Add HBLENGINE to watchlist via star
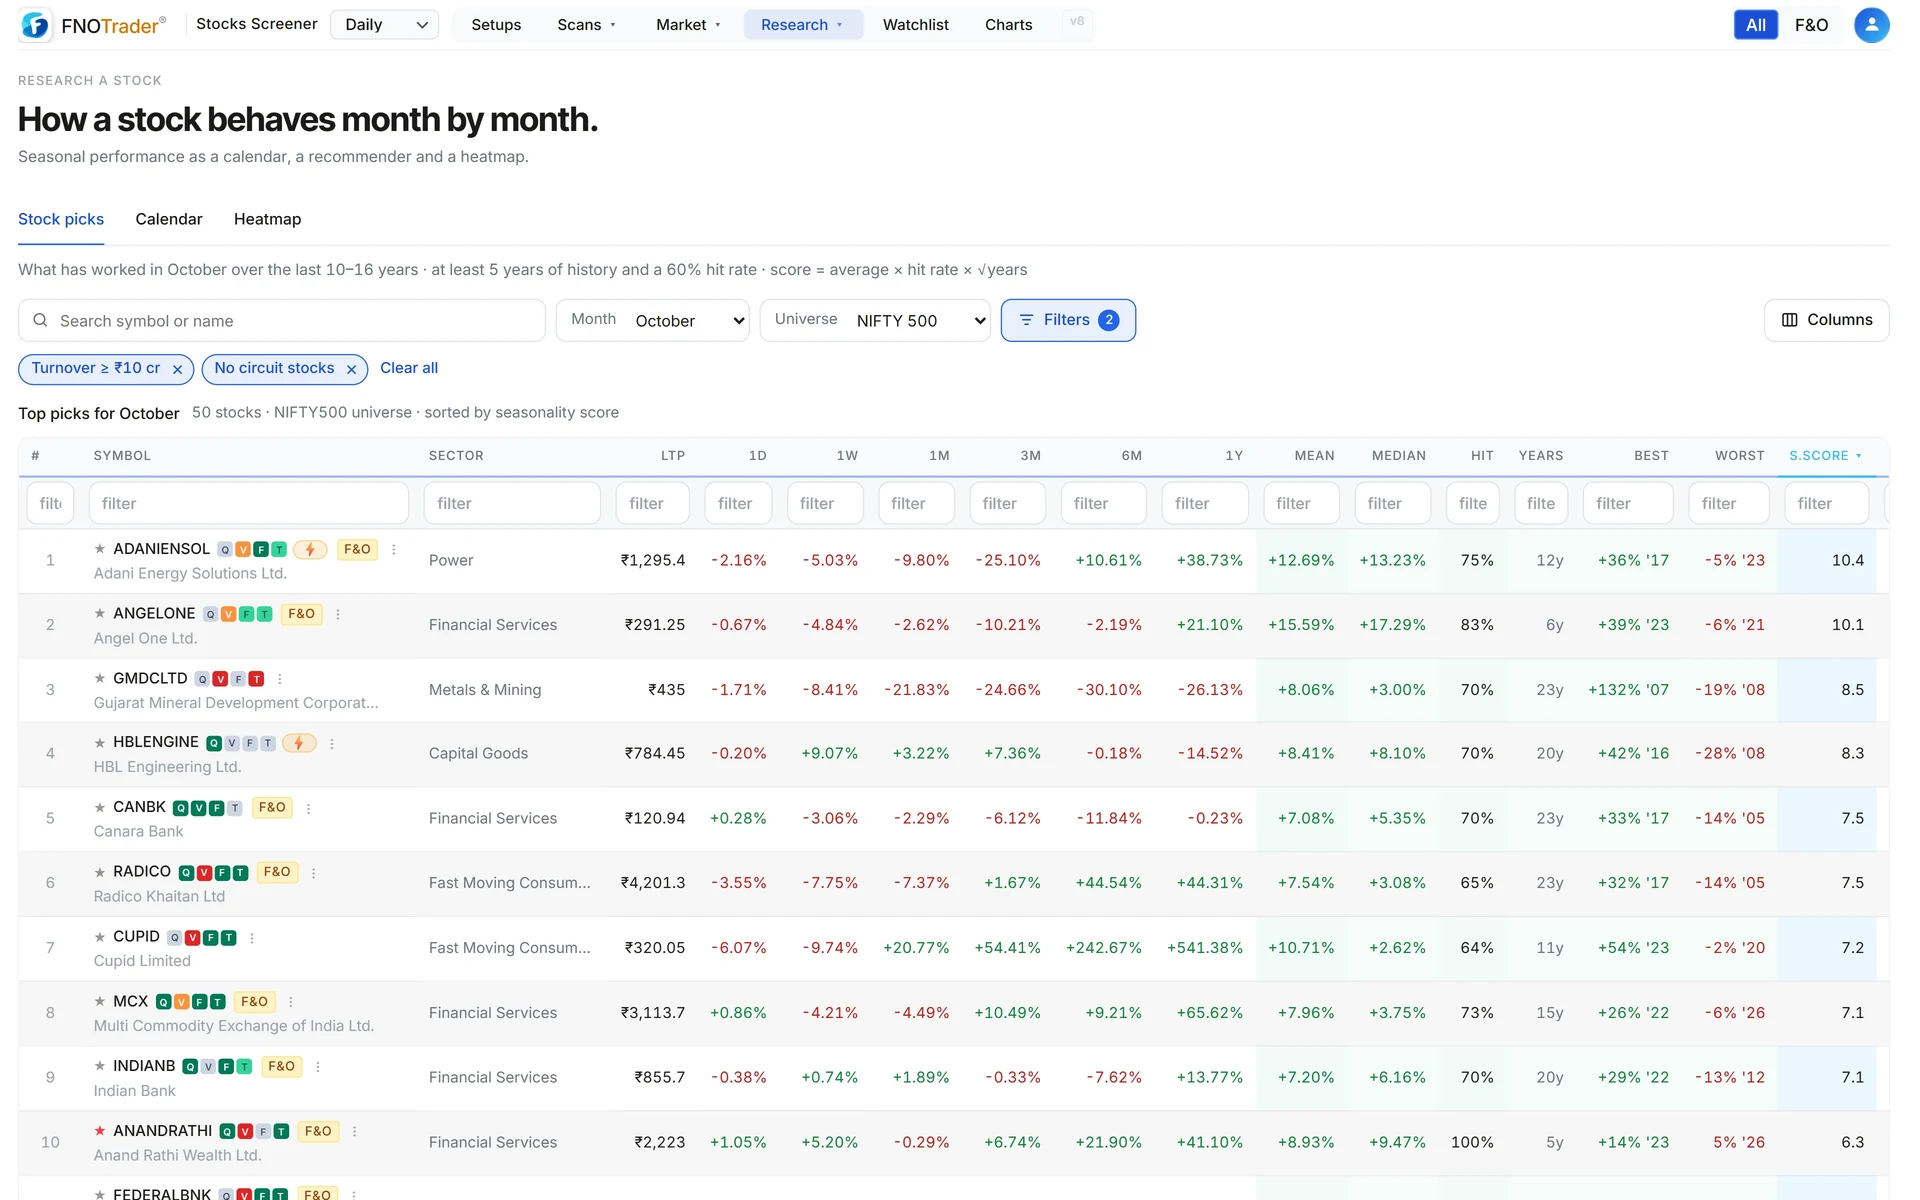1920x1200 pixels. 100,743
